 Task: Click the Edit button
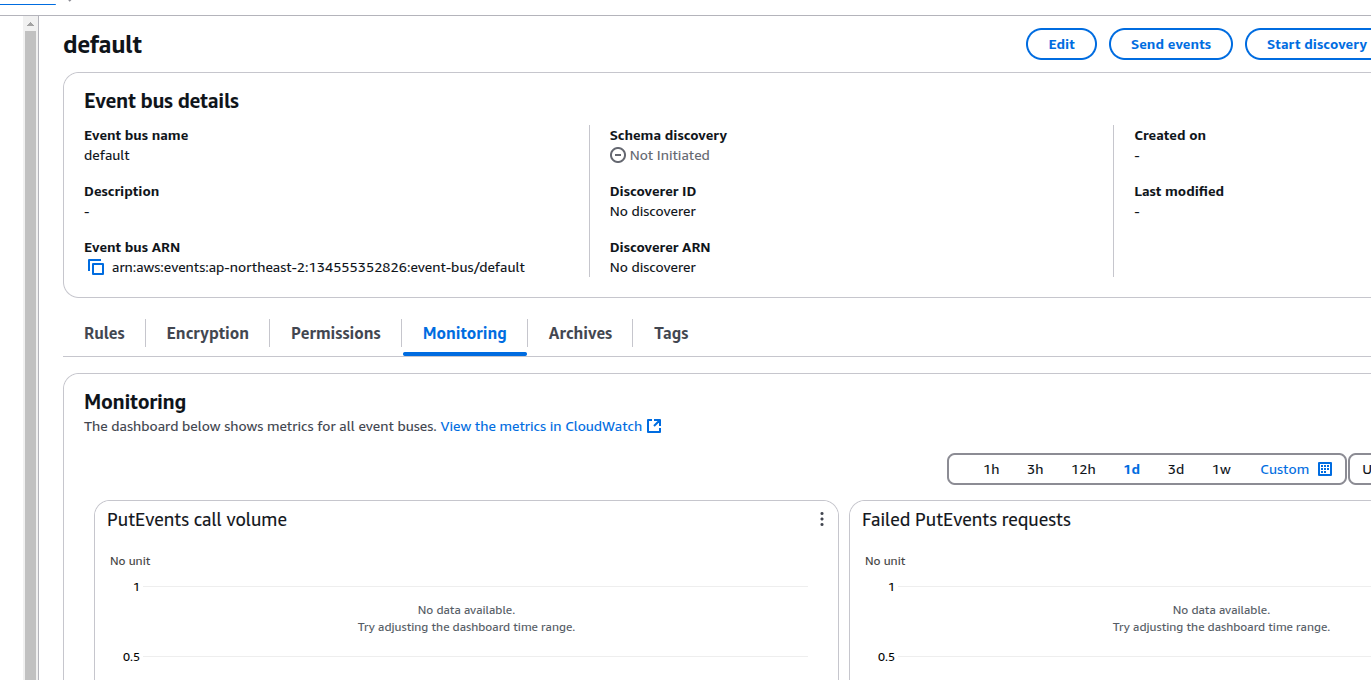coord(1061,44)
